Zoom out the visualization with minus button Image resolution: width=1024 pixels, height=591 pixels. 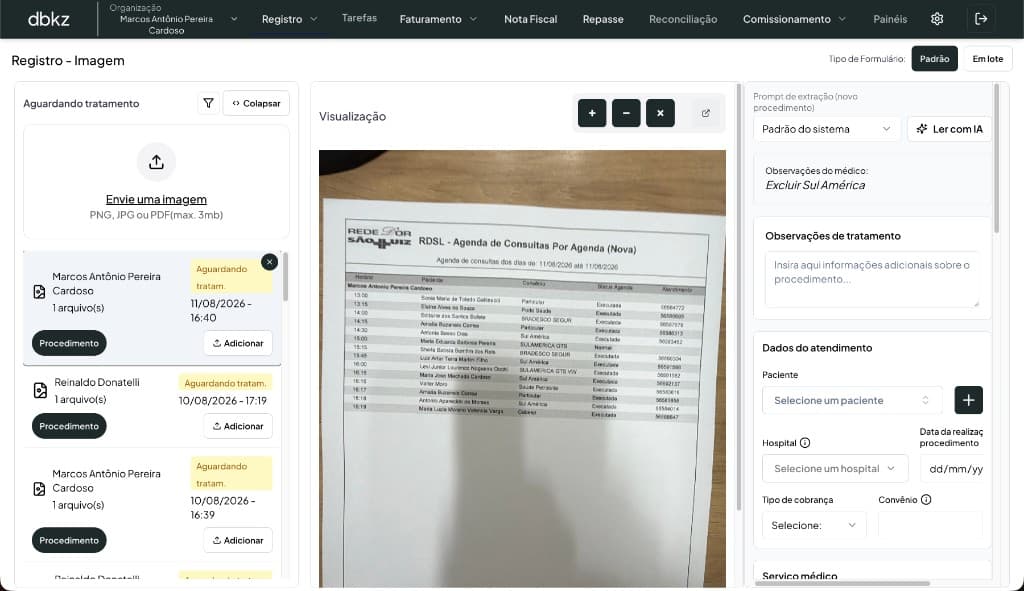tap(626, 113)
